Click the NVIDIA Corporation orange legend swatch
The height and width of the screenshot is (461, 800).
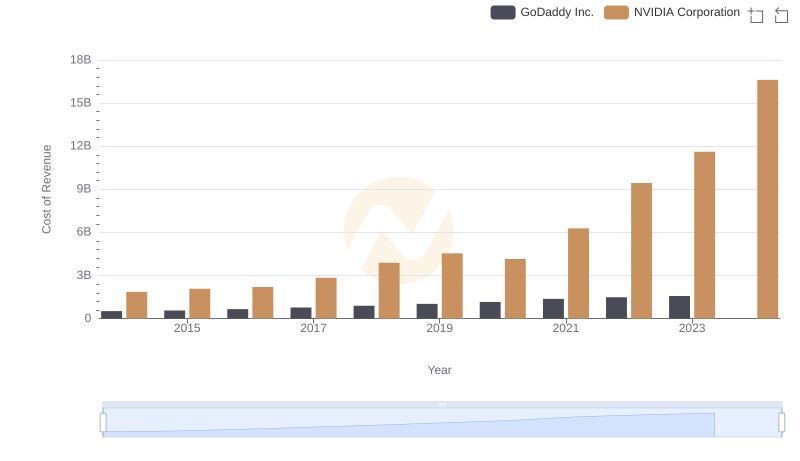point(616,12)
